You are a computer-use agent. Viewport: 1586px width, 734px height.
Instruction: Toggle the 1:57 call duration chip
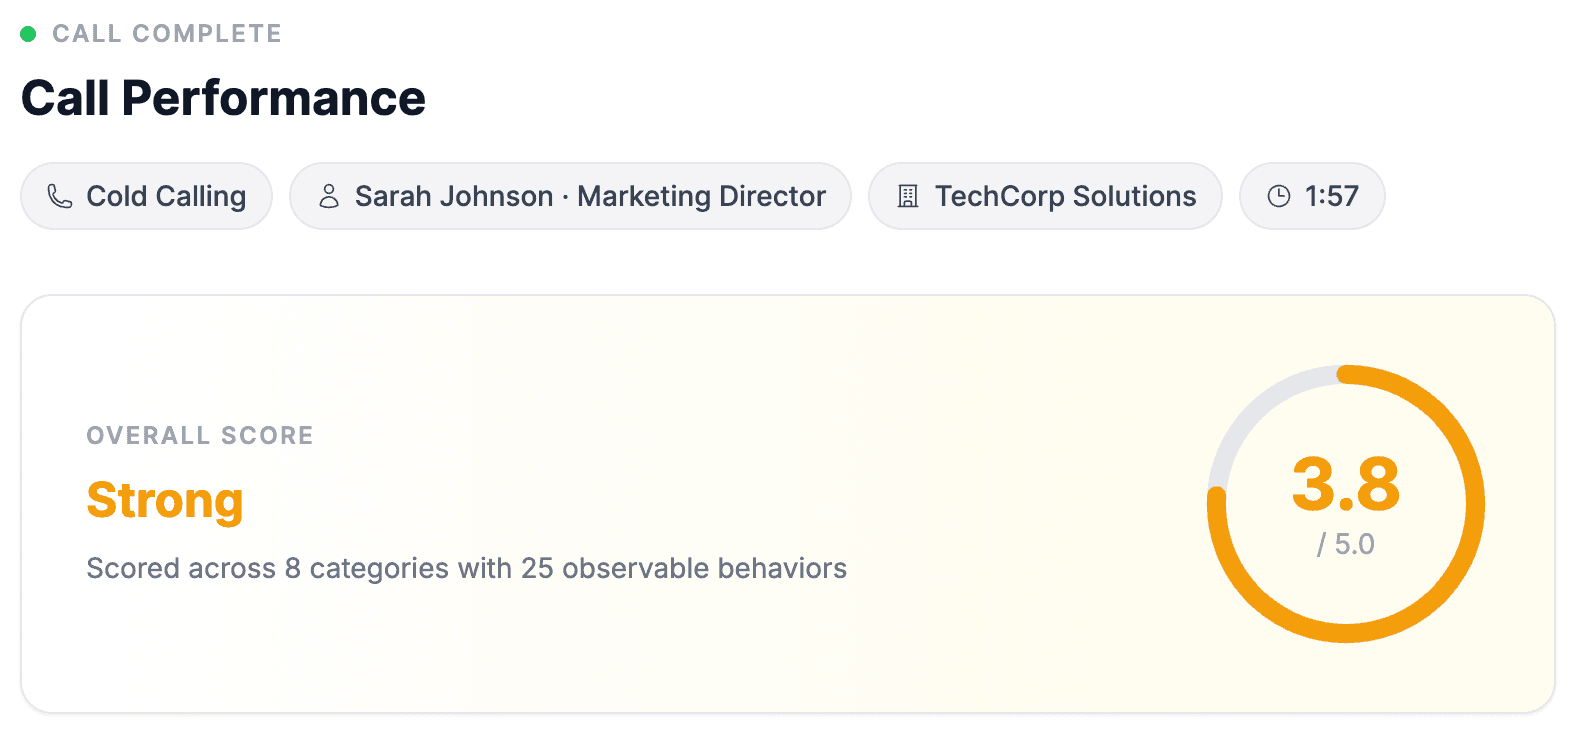pyautogui.click(x=1312, y=196)
